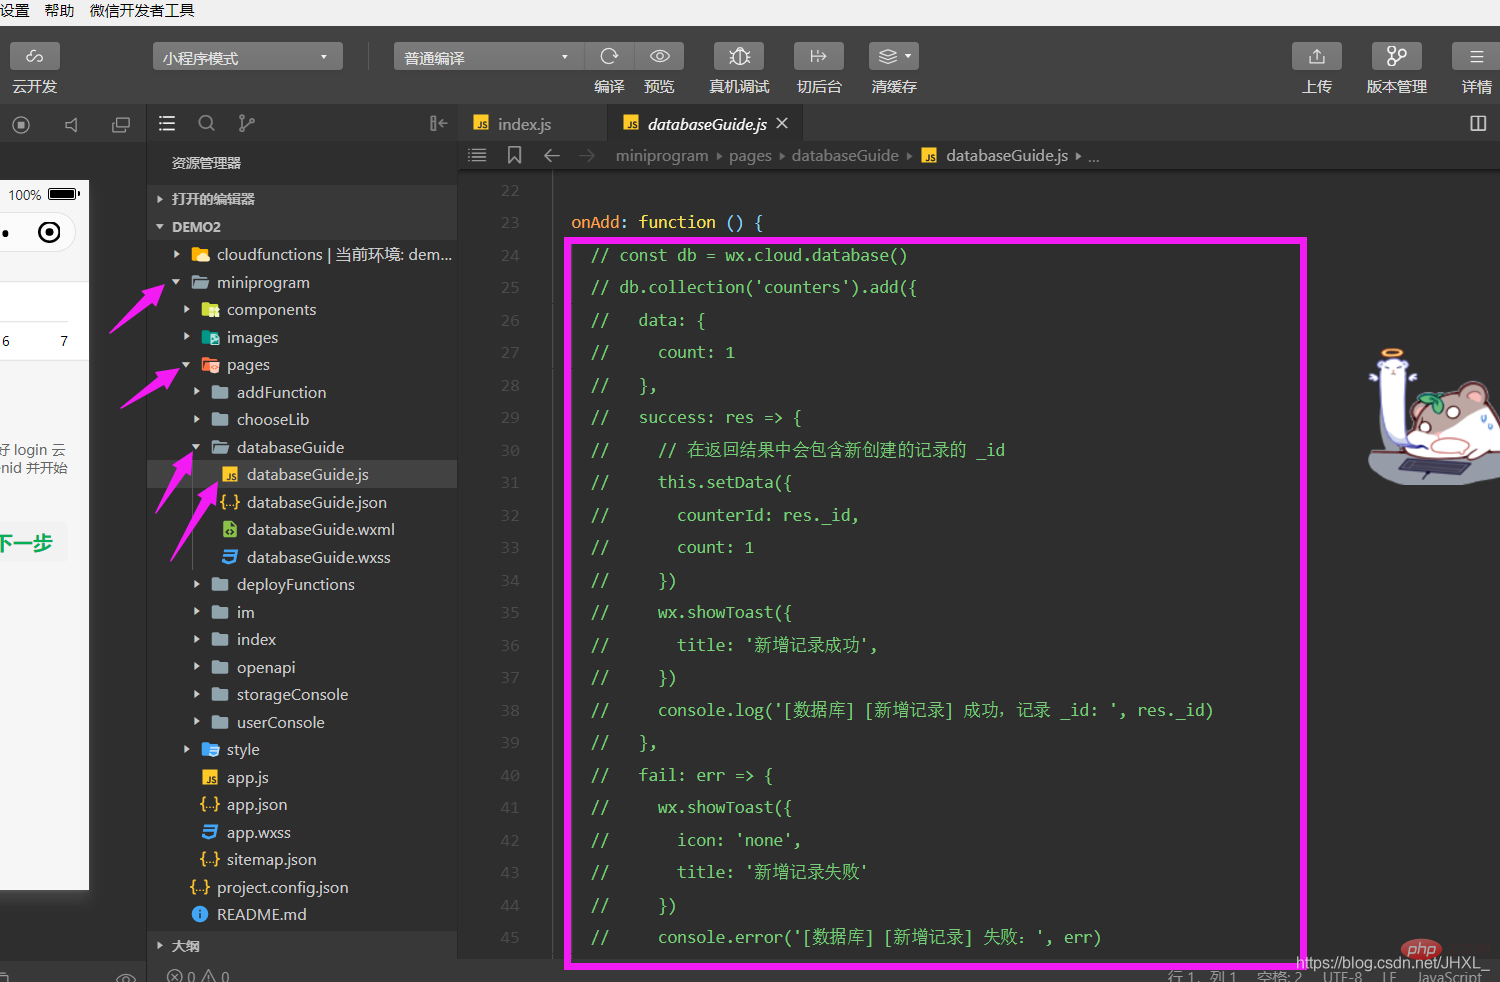Expand the im folder
The width and height of the screenshot is (1500, 982).
(302, 612)
